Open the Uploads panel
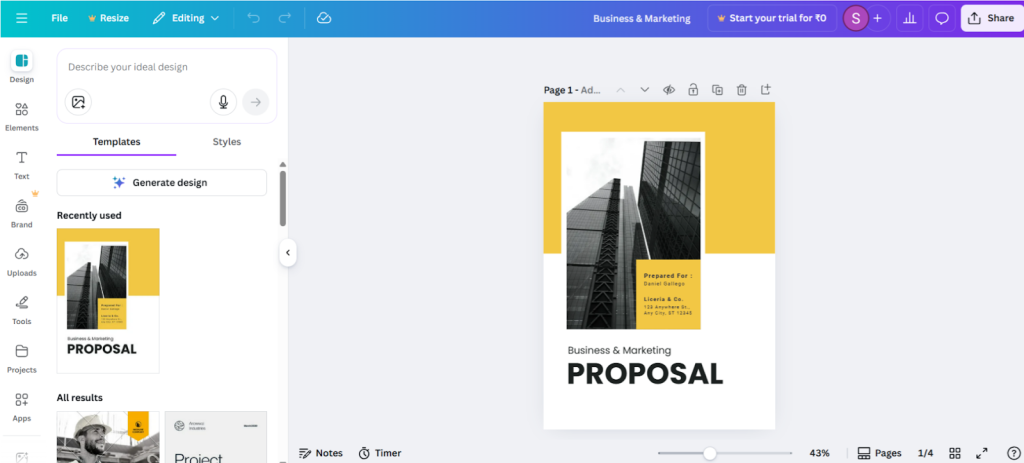This screenshot has width=1024, height=463. coord(21,260)
